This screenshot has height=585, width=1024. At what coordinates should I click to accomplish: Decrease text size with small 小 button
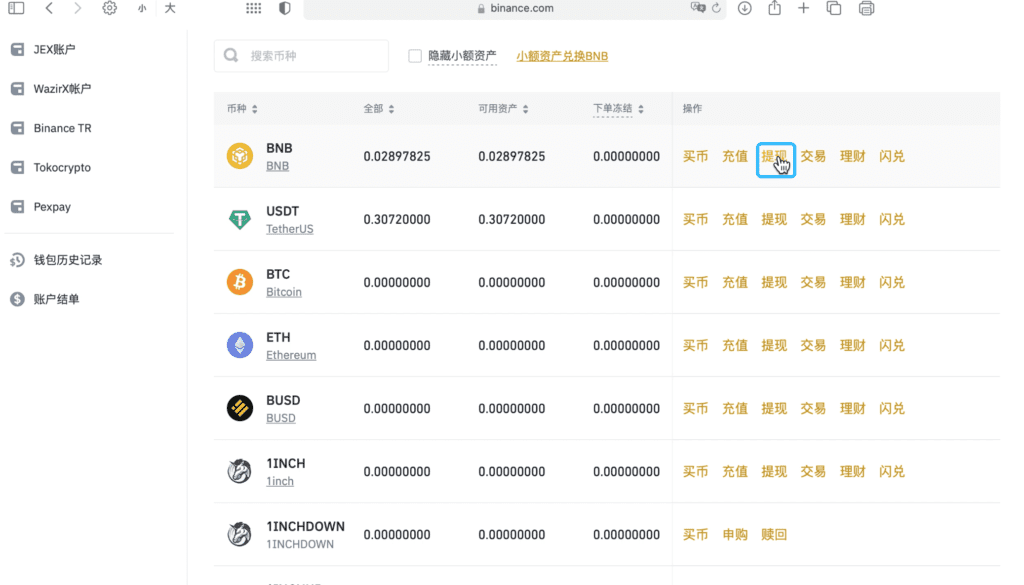142,8
